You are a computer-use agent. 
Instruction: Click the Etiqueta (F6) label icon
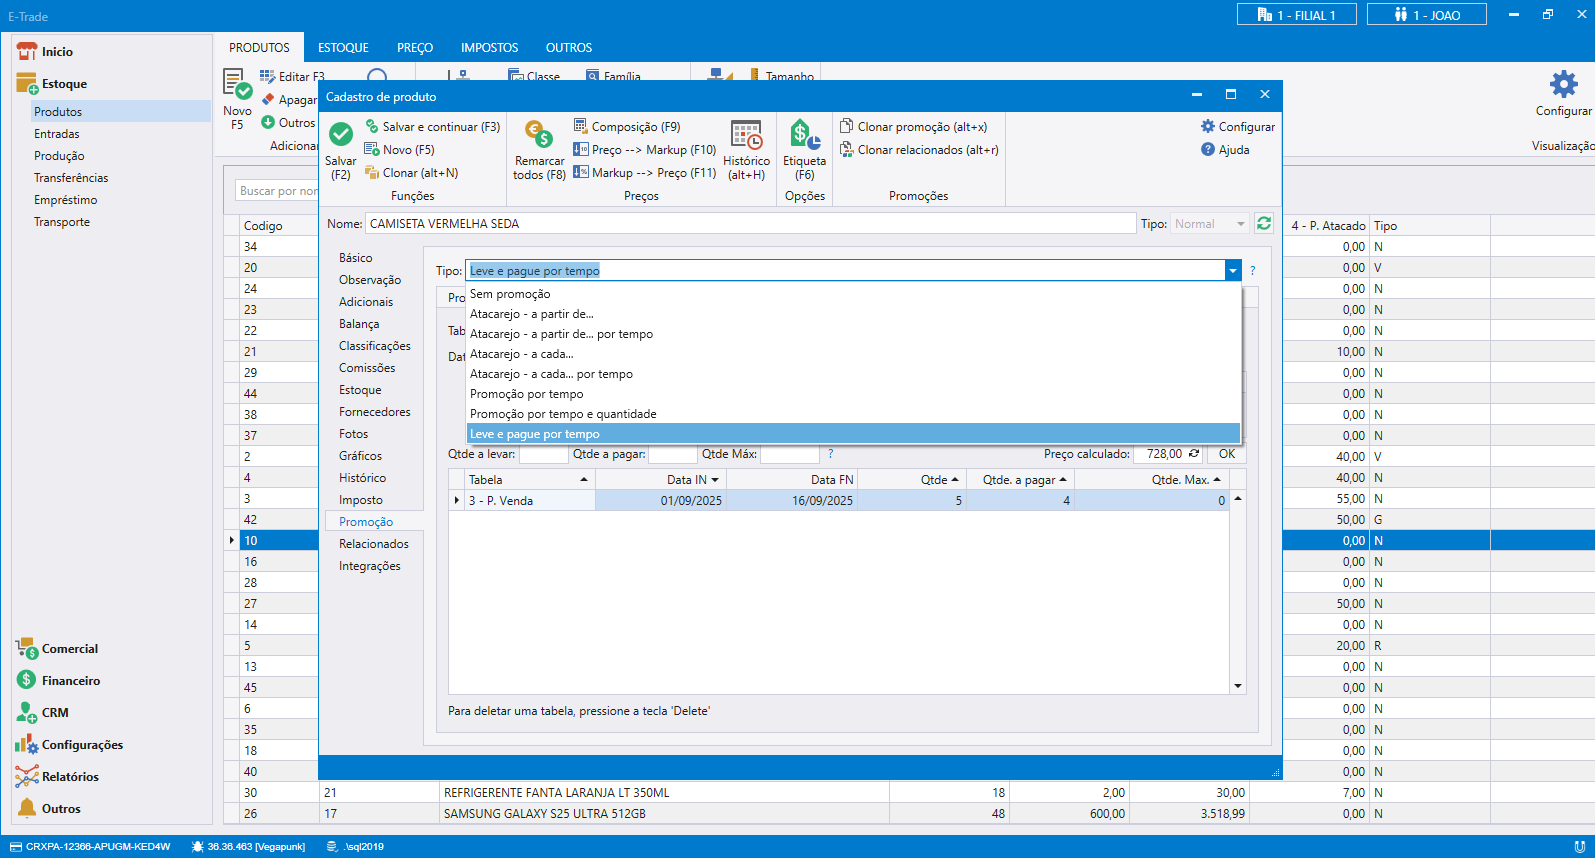[x=804, y=135]
